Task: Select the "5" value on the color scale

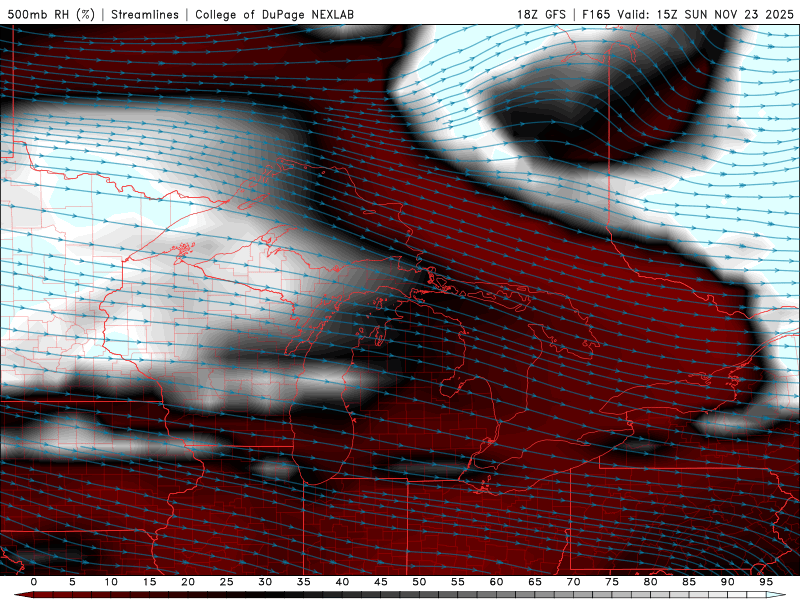Action: click(72, 582)
